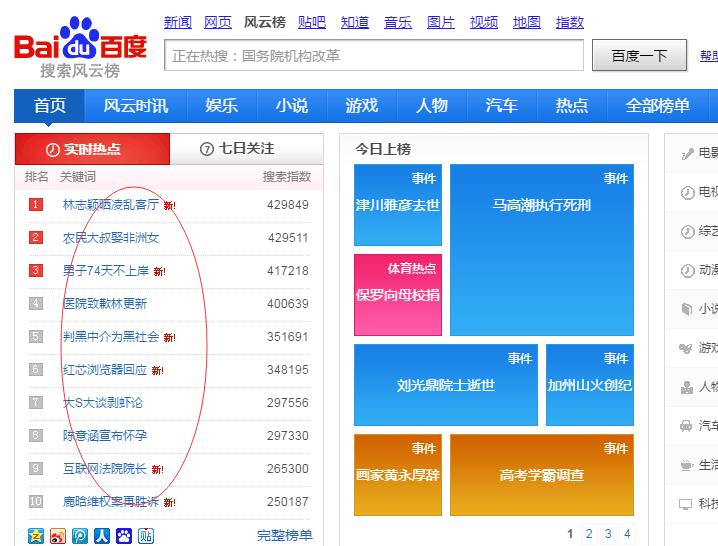Open keyword 医院致歉林更新

point(105,304)
